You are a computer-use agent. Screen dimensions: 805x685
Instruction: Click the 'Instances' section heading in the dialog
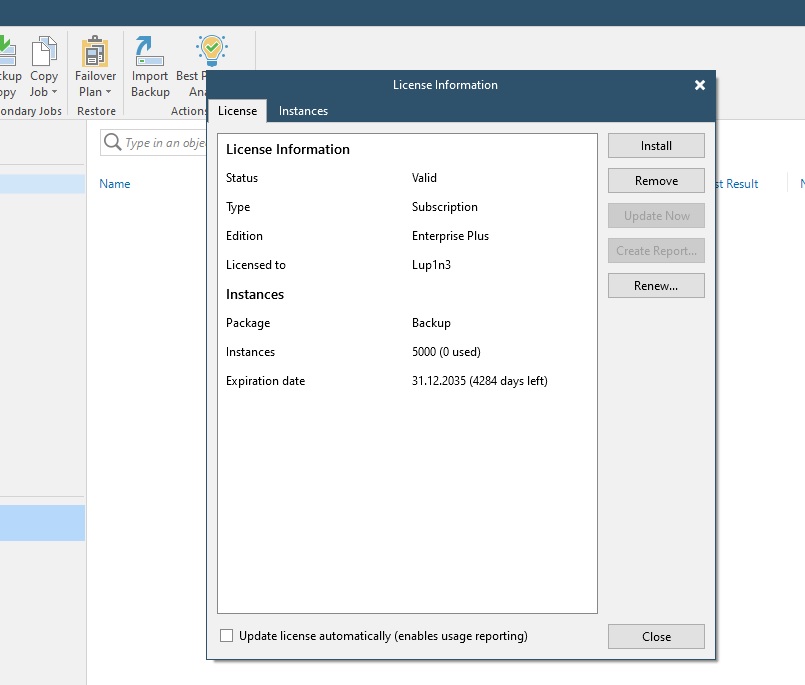255,294
